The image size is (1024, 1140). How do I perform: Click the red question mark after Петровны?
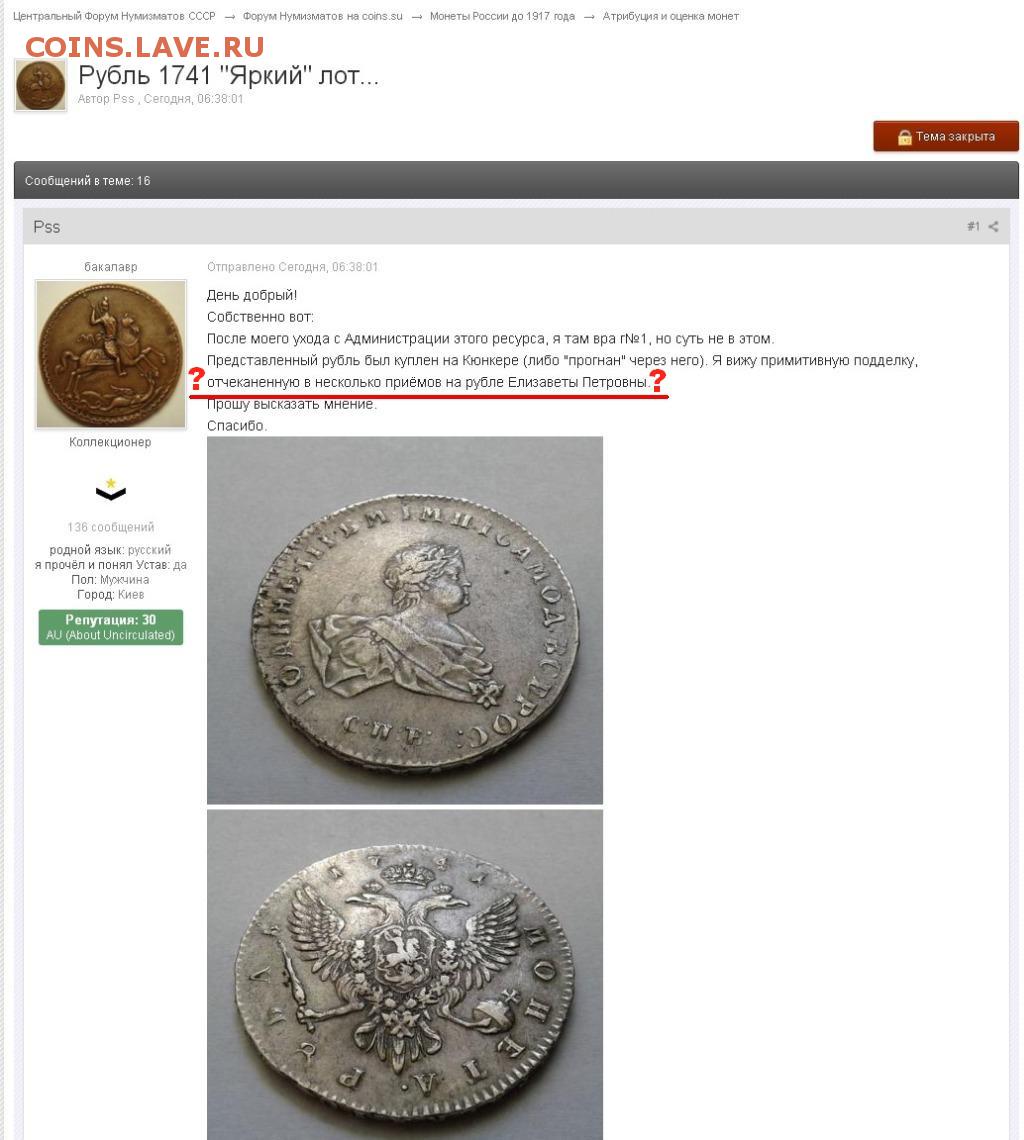pos(657,380)
